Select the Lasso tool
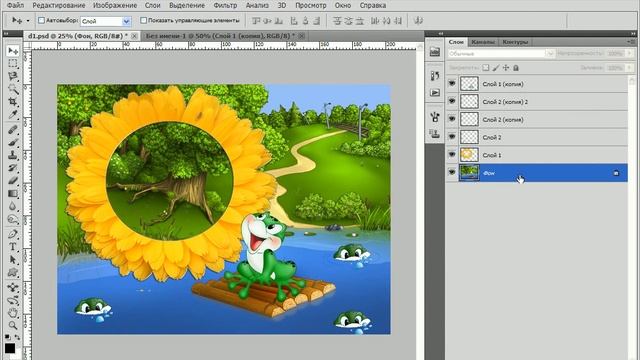The width and height of the screenshot is (640, 360). 13,76
